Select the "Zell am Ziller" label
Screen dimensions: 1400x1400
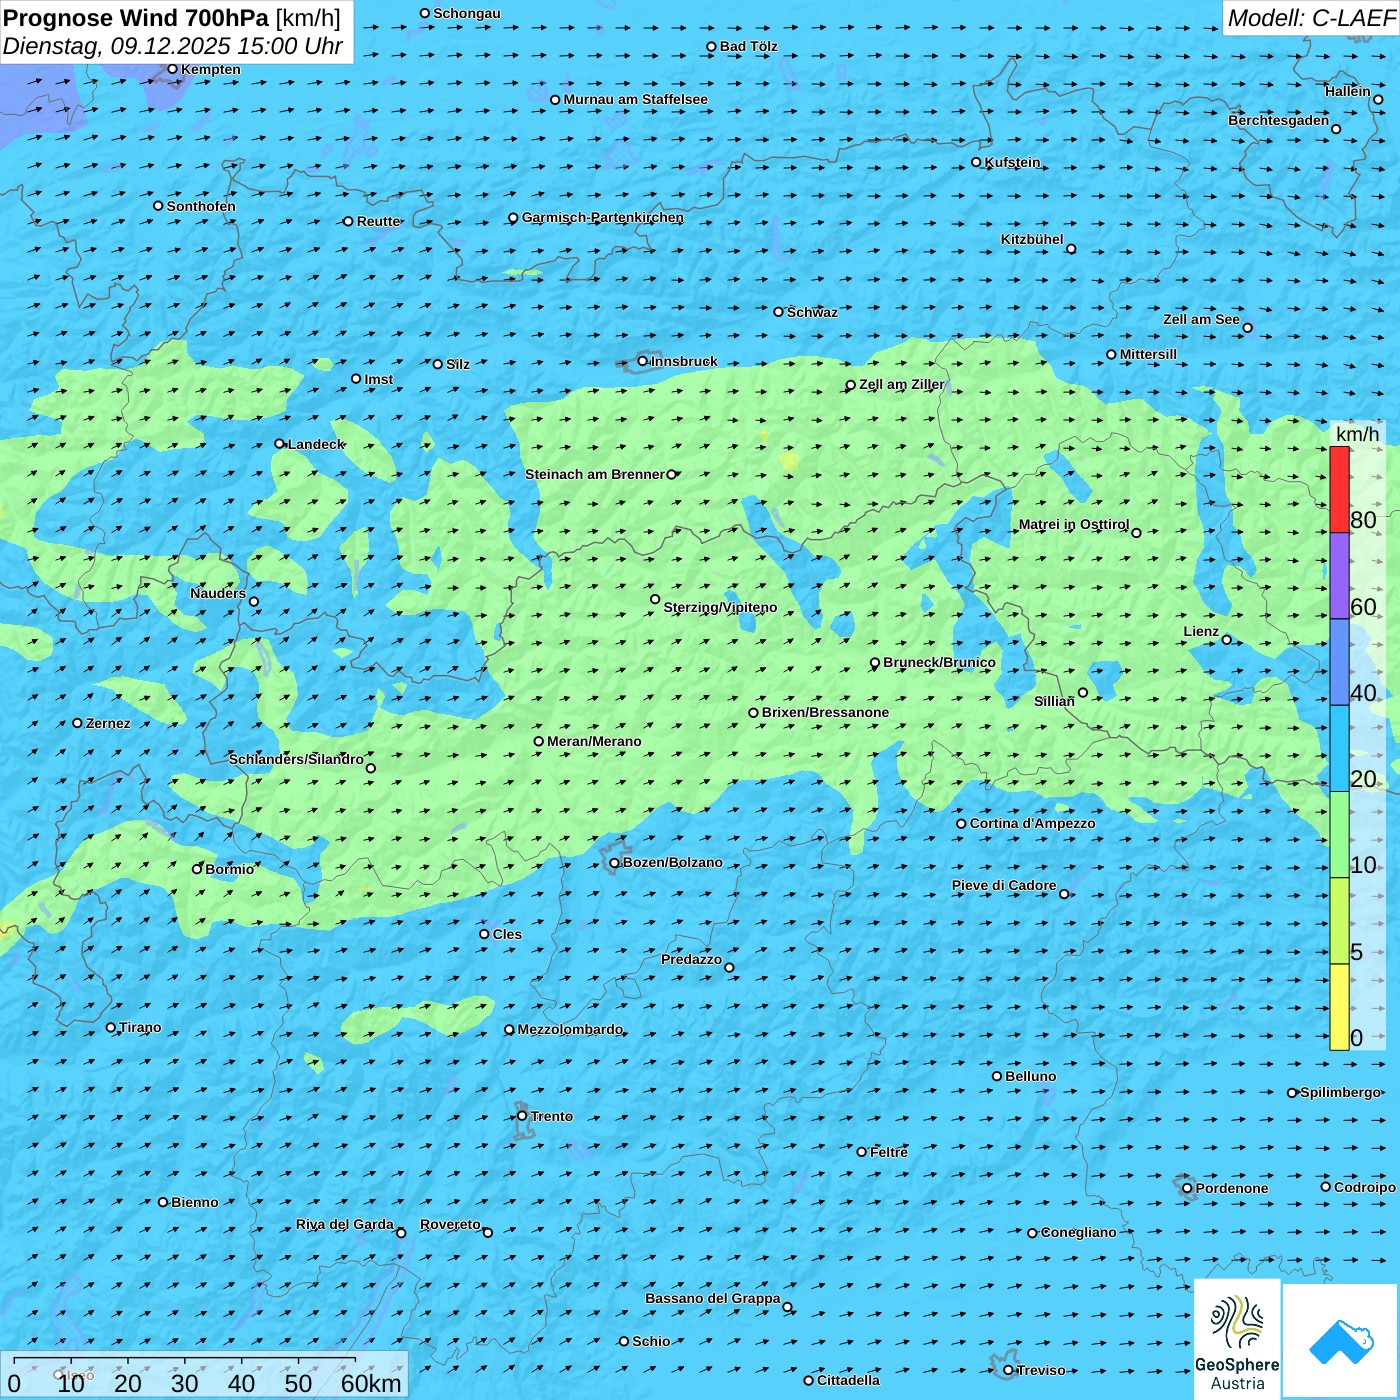pyautogui.click(x=902, y=384)
